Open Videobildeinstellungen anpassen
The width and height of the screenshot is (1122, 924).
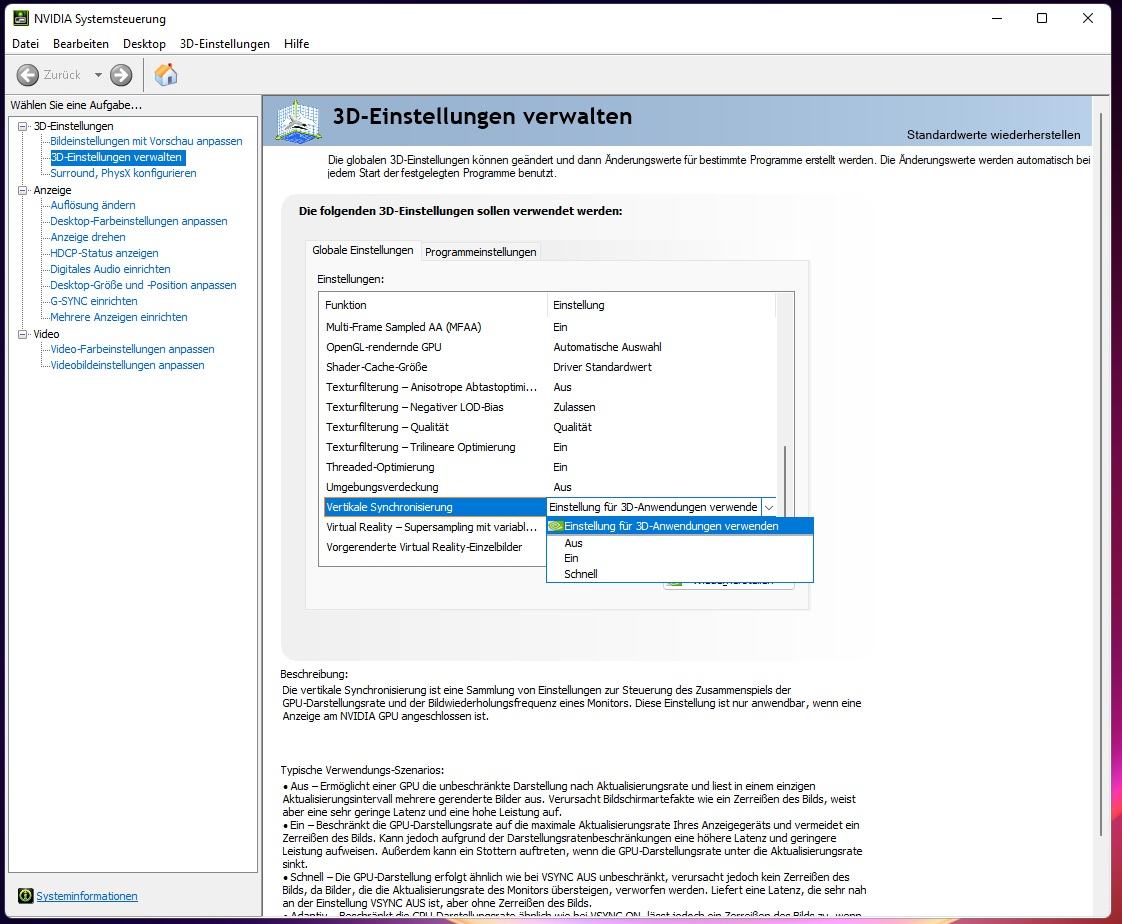tap(127, 365)
